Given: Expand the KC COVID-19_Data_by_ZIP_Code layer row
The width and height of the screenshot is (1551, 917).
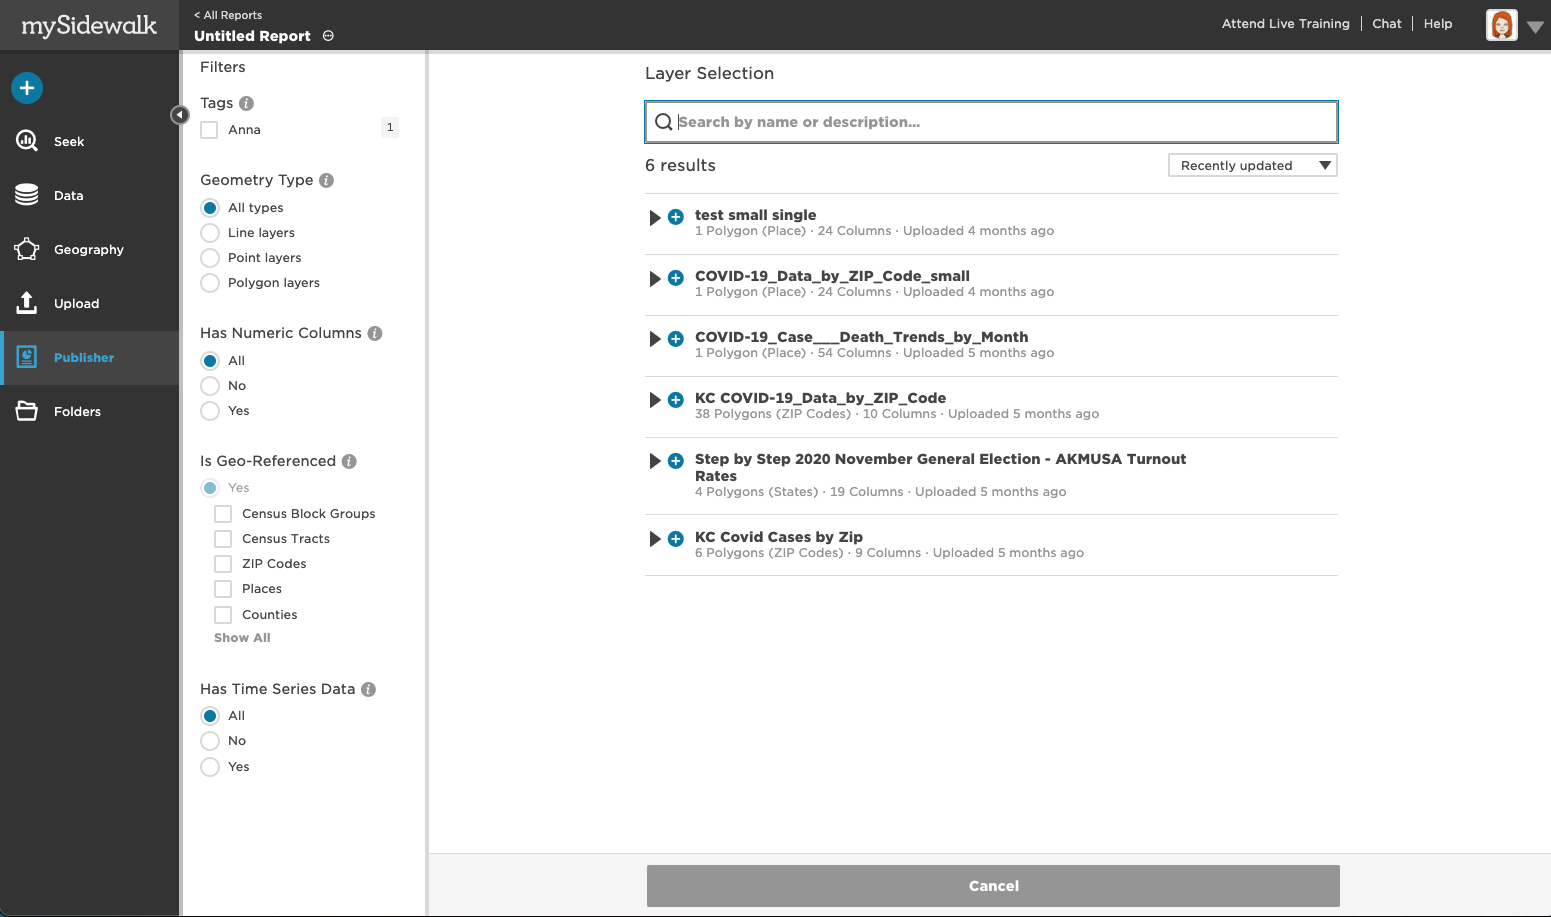Looking at the screenshot, I should point(655,401).
